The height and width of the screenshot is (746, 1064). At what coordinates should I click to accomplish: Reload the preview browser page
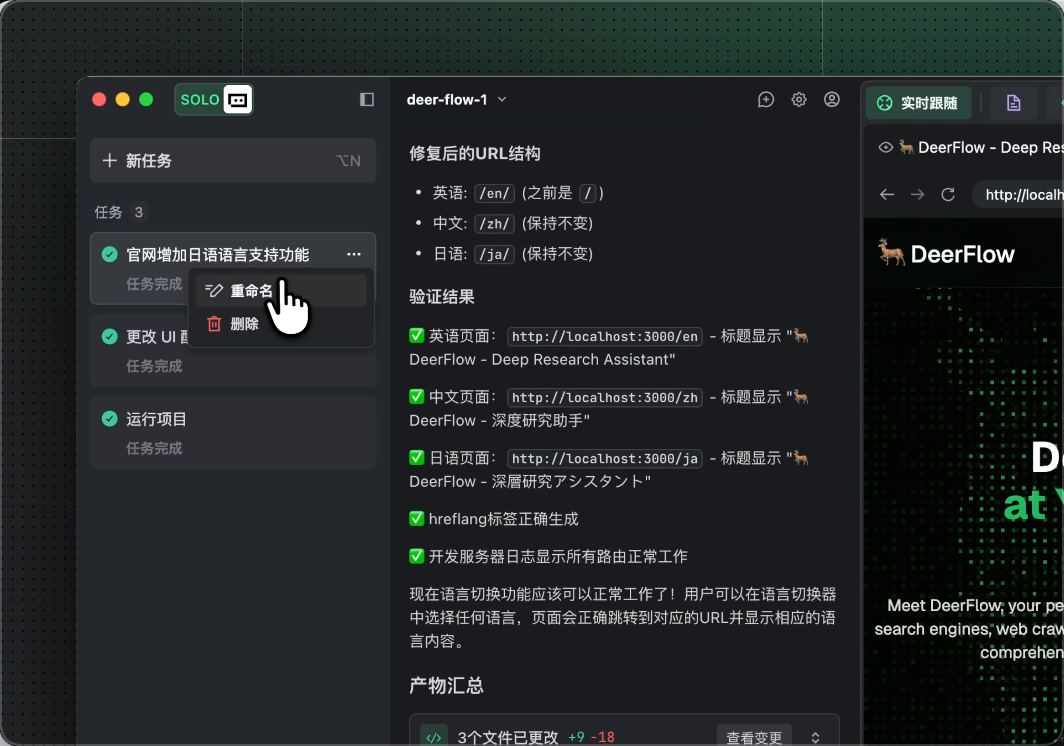click(948, 195)
